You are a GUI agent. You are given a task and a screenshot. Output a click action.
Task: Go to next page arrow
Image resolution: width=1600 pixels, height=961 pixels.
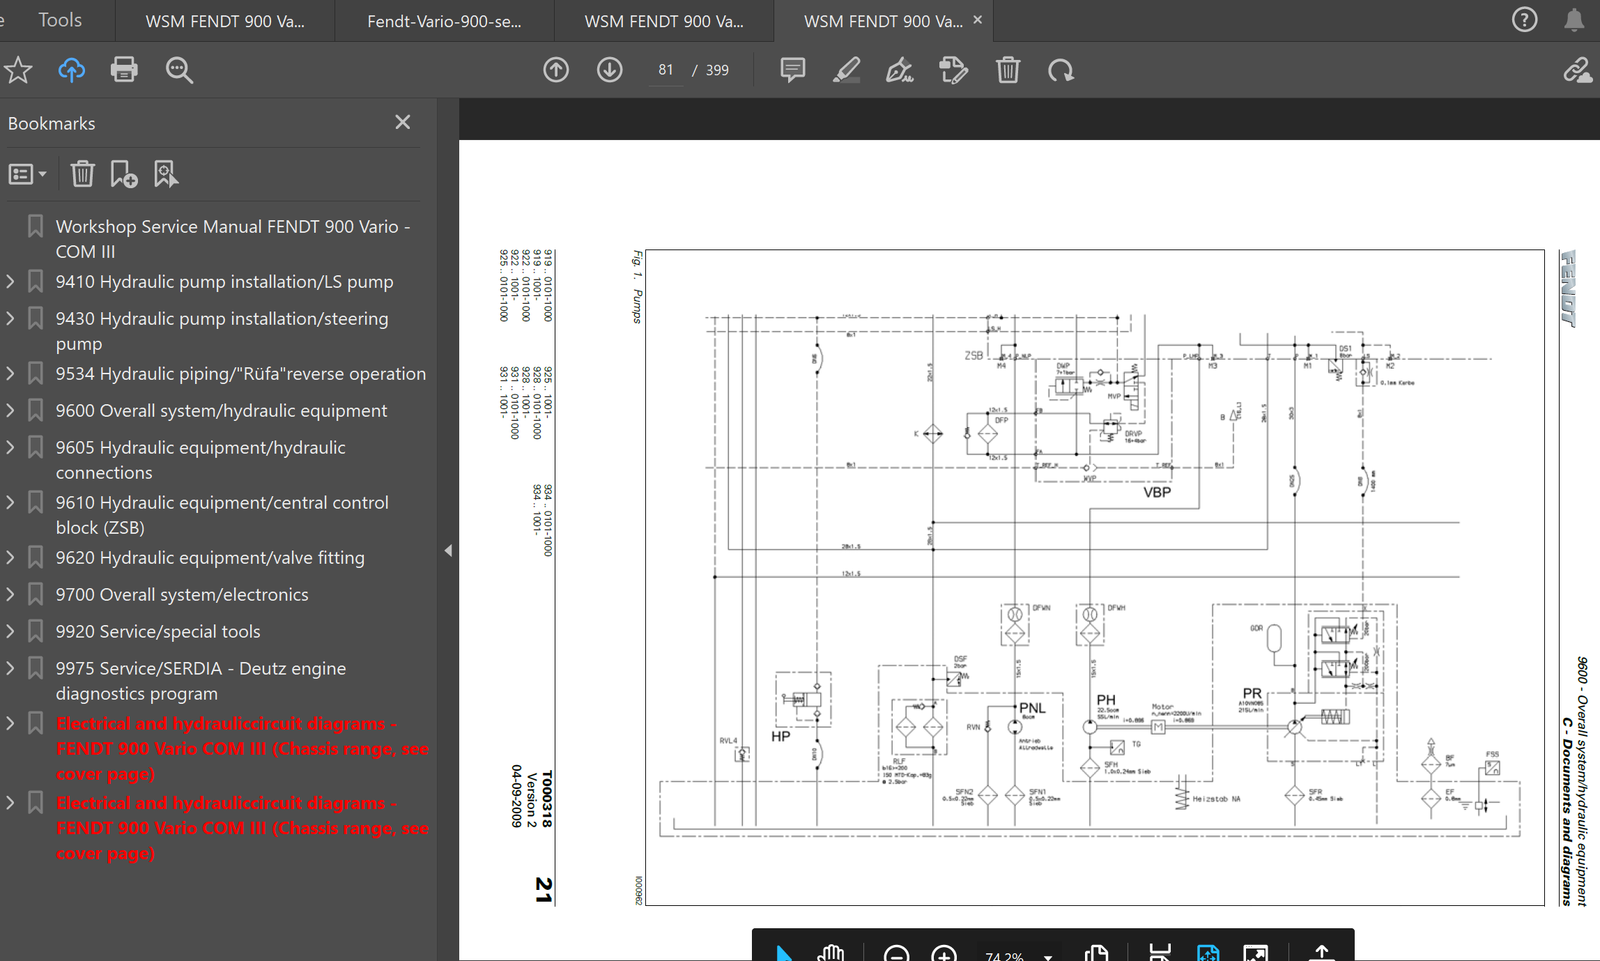[x=610, y=70]
